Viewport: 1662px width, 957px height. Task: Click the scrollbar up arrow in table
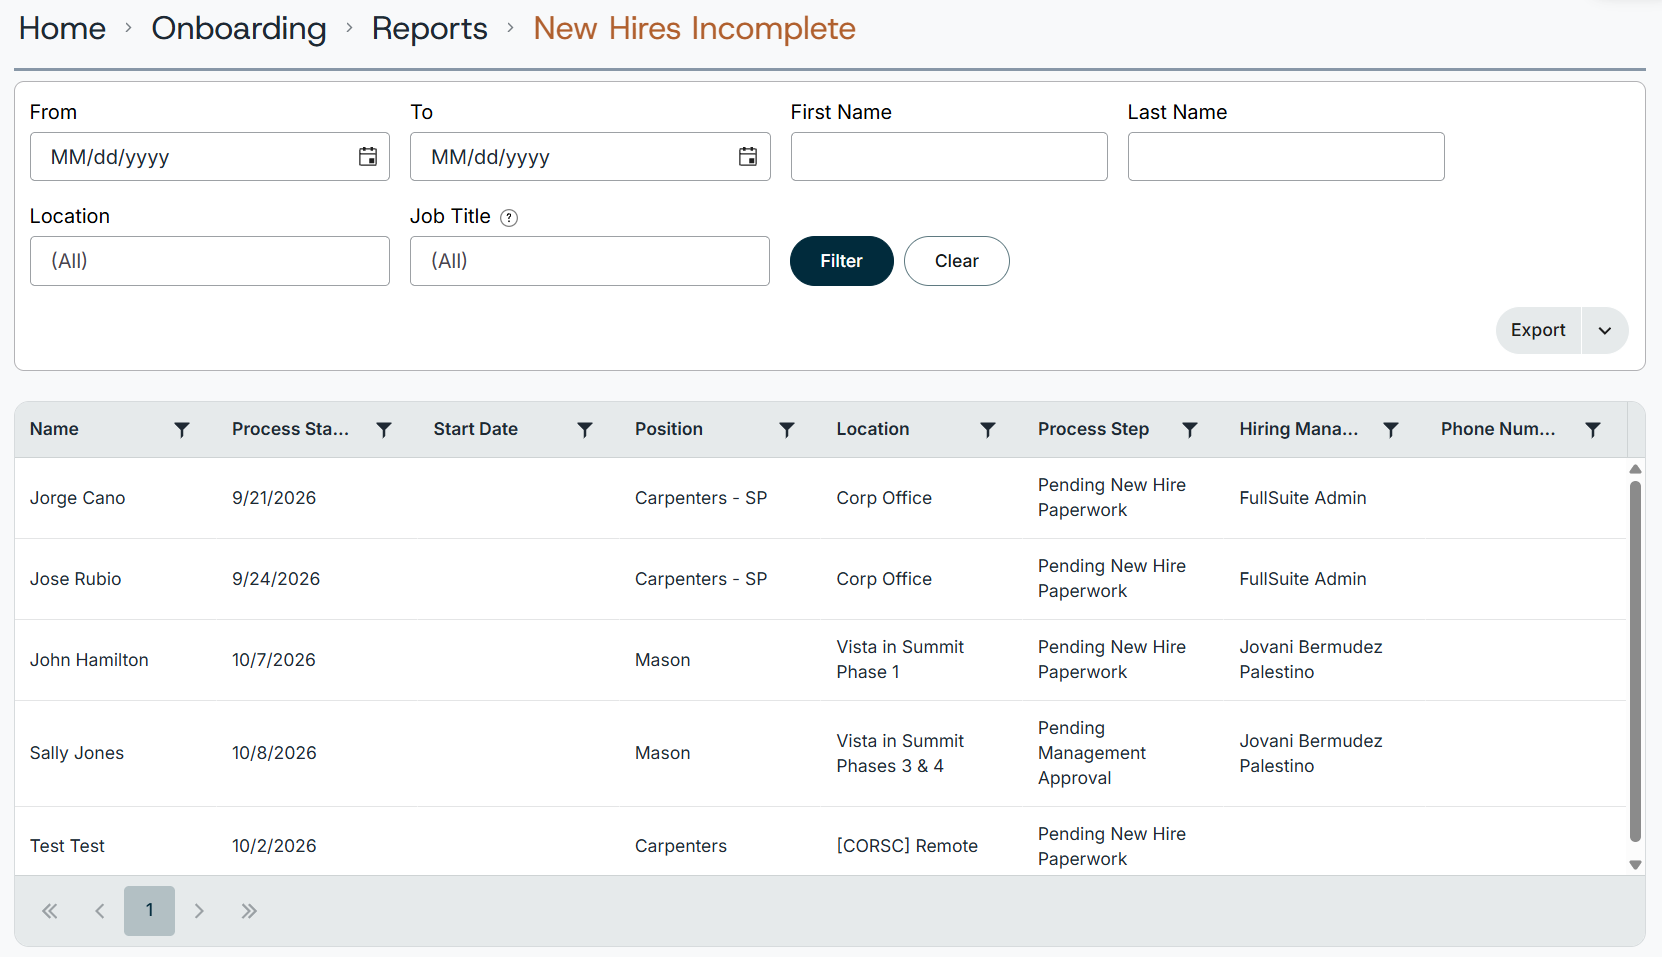coord(1635,469)
